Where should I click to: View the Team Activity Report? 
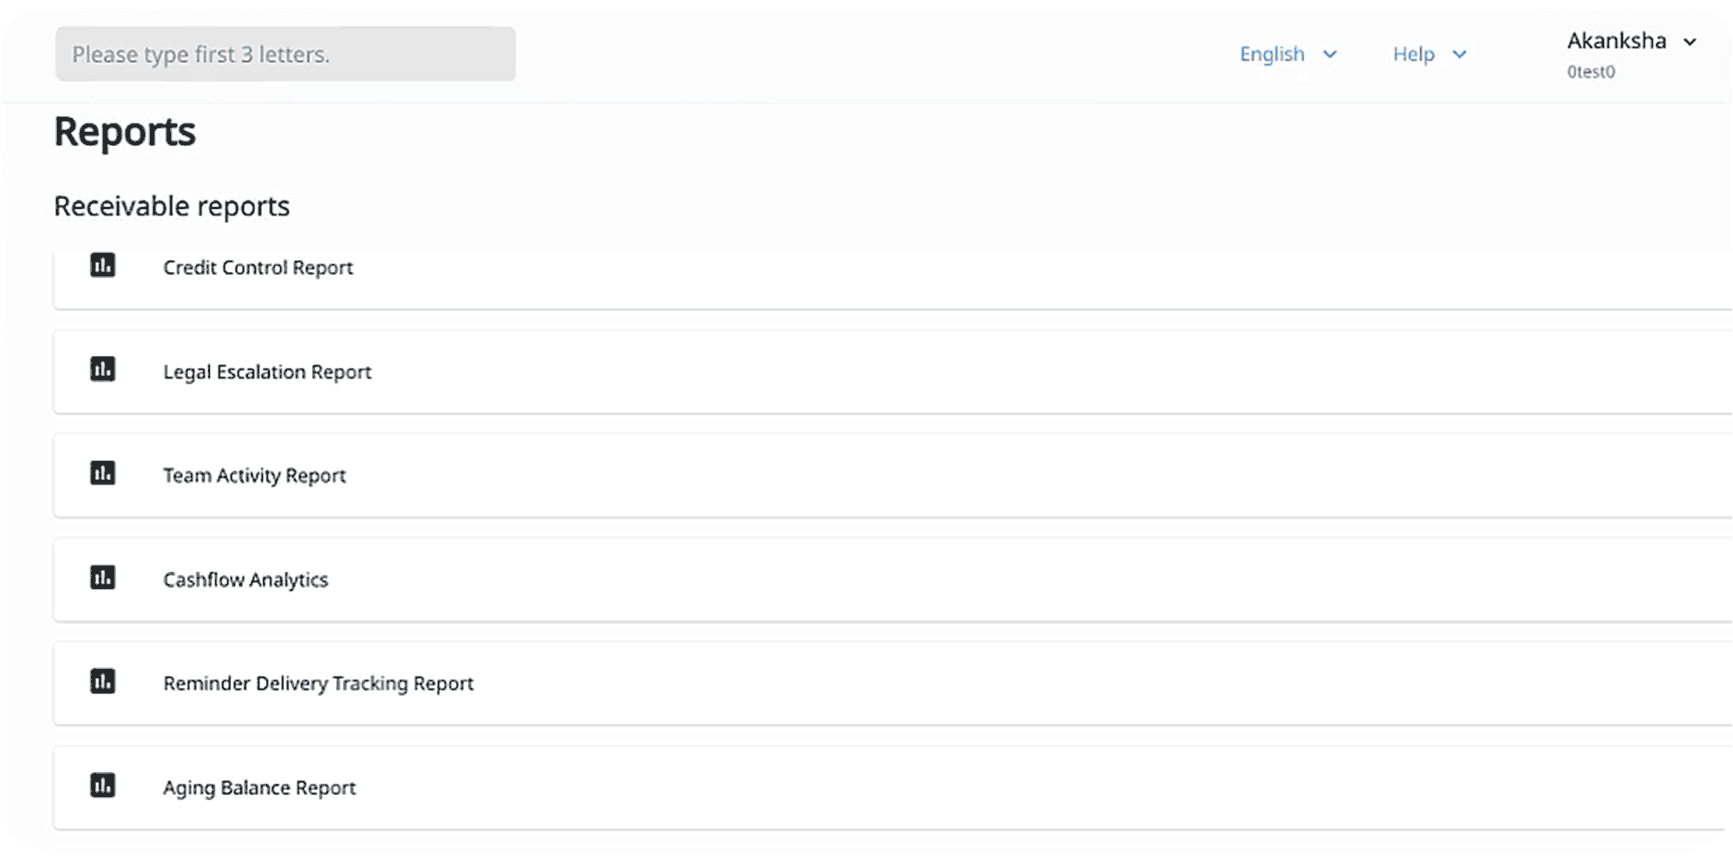click(x=254, y=476)
